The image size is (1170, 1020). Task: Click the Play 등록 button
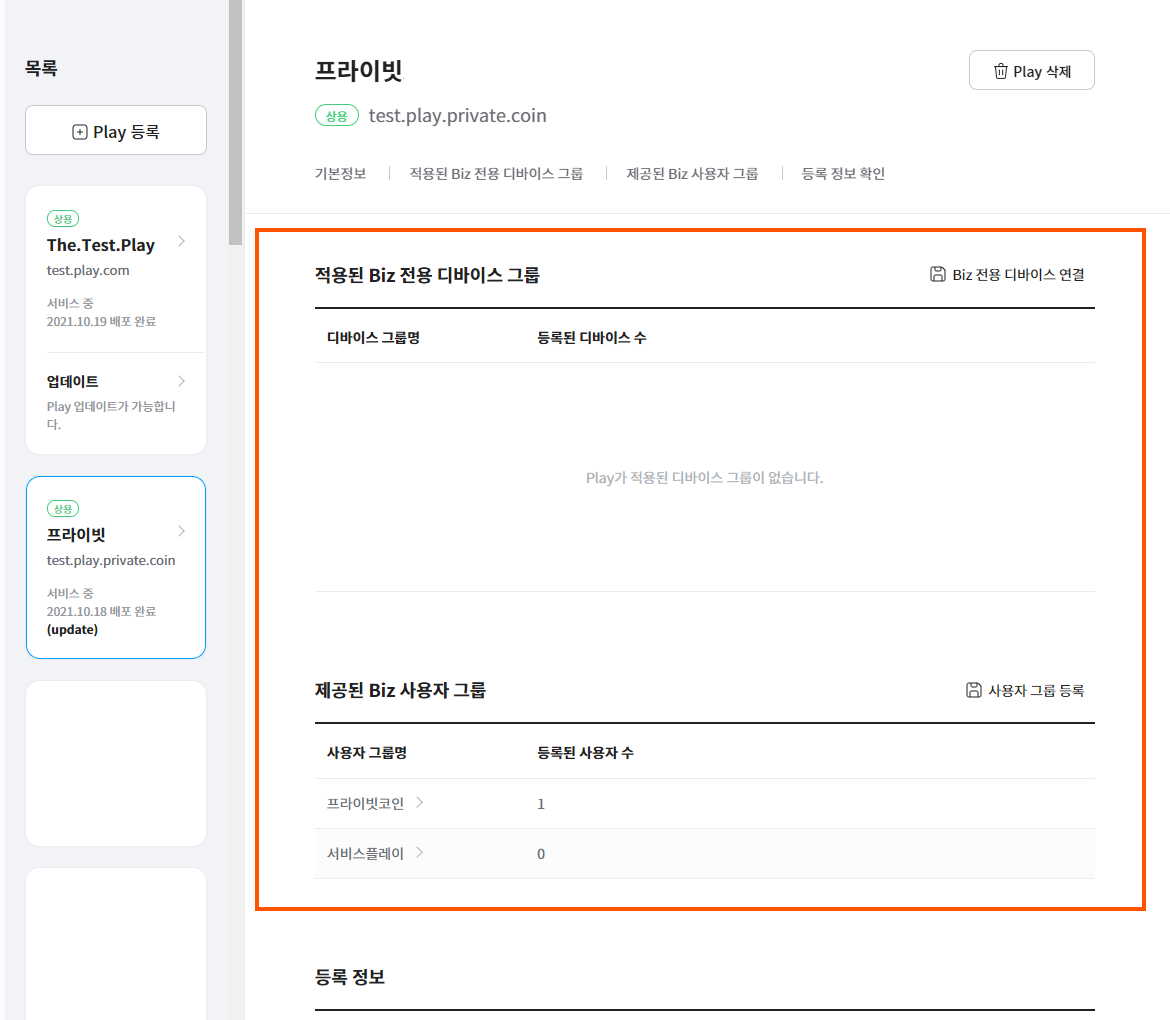116,131
